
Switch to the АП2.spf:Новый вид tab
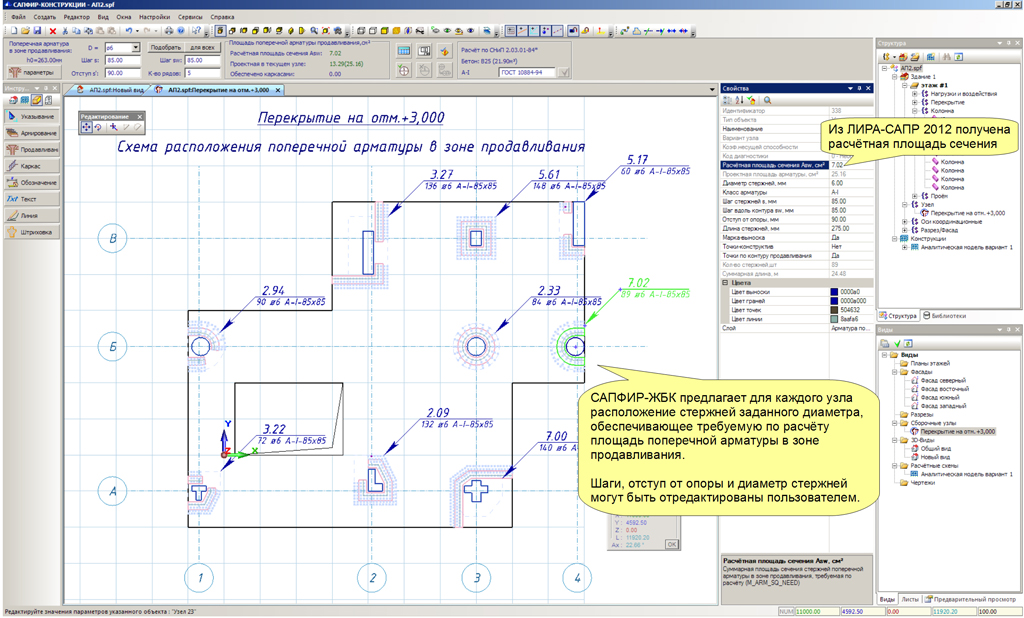[115, 90]
